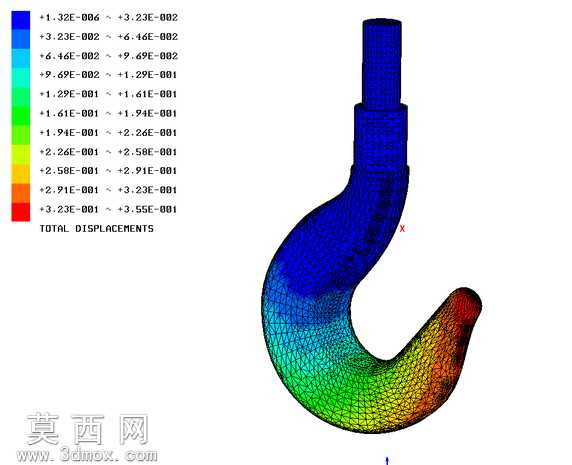Viewport: 572px width, 465px height.
Task: Click the orange swatch beside +2.91E-001 ~ +3.23E-001
Action: pos(21,193)
